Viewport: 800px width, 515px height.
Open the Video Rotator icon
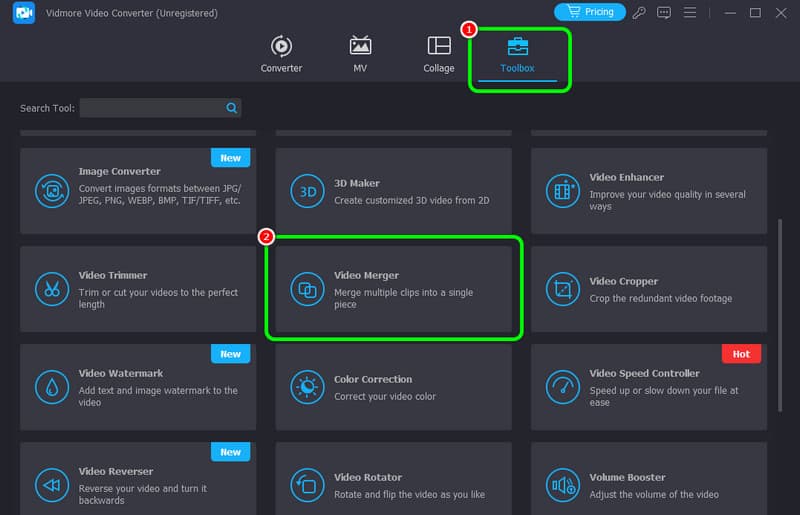(306, 485)
